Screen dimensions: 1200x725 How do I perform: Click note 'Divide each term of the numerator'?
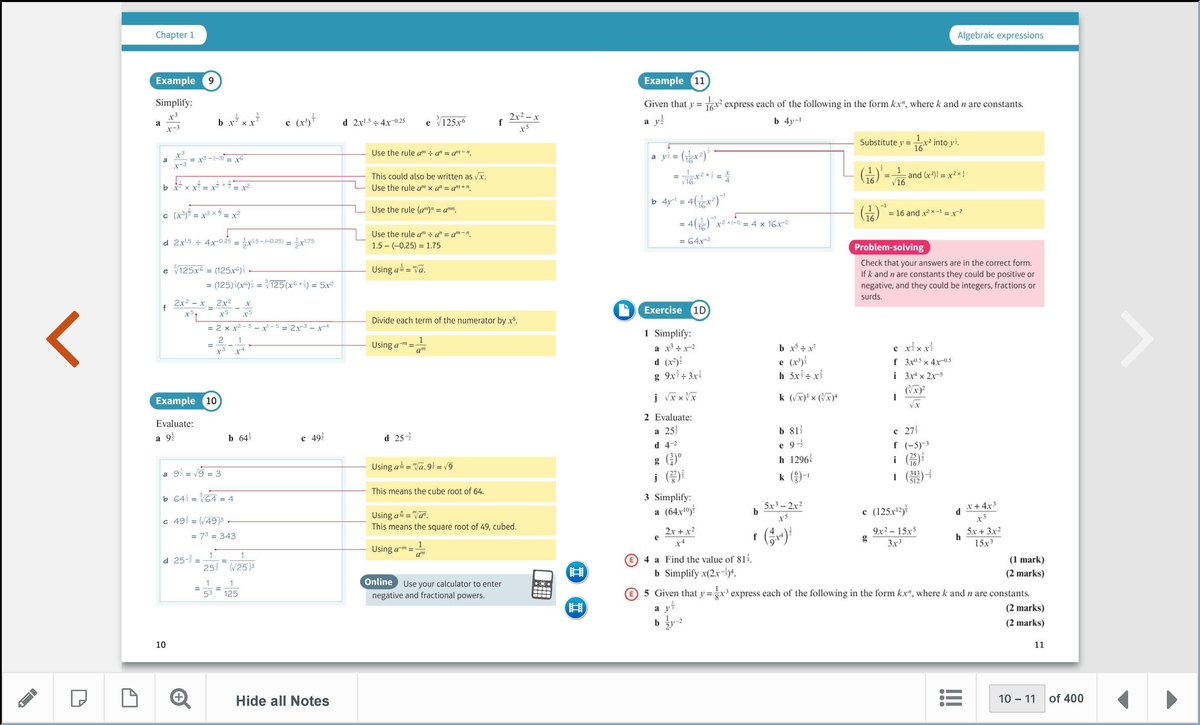pyautogui.click(x=444, y=321)
